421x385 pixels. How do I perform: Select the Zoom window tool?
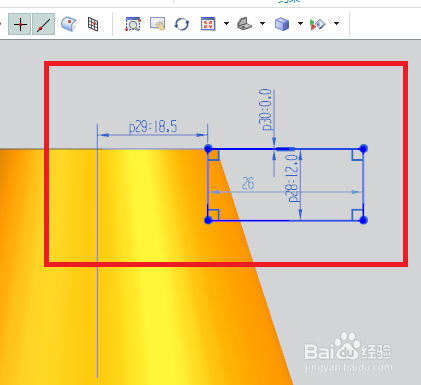click(x=133, y=24)
